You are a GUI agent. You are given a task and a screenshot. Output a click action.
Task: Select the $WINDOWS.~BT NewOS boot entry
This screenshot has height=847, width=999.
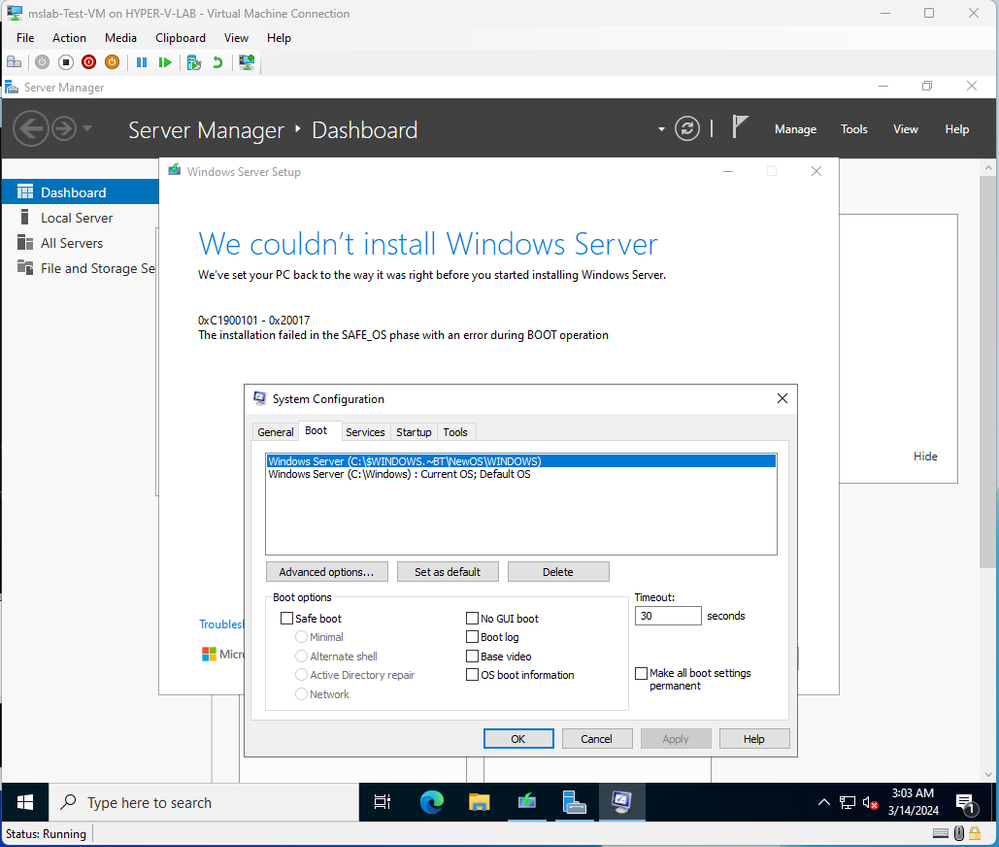pyautogui.click(x=521, y=461)
